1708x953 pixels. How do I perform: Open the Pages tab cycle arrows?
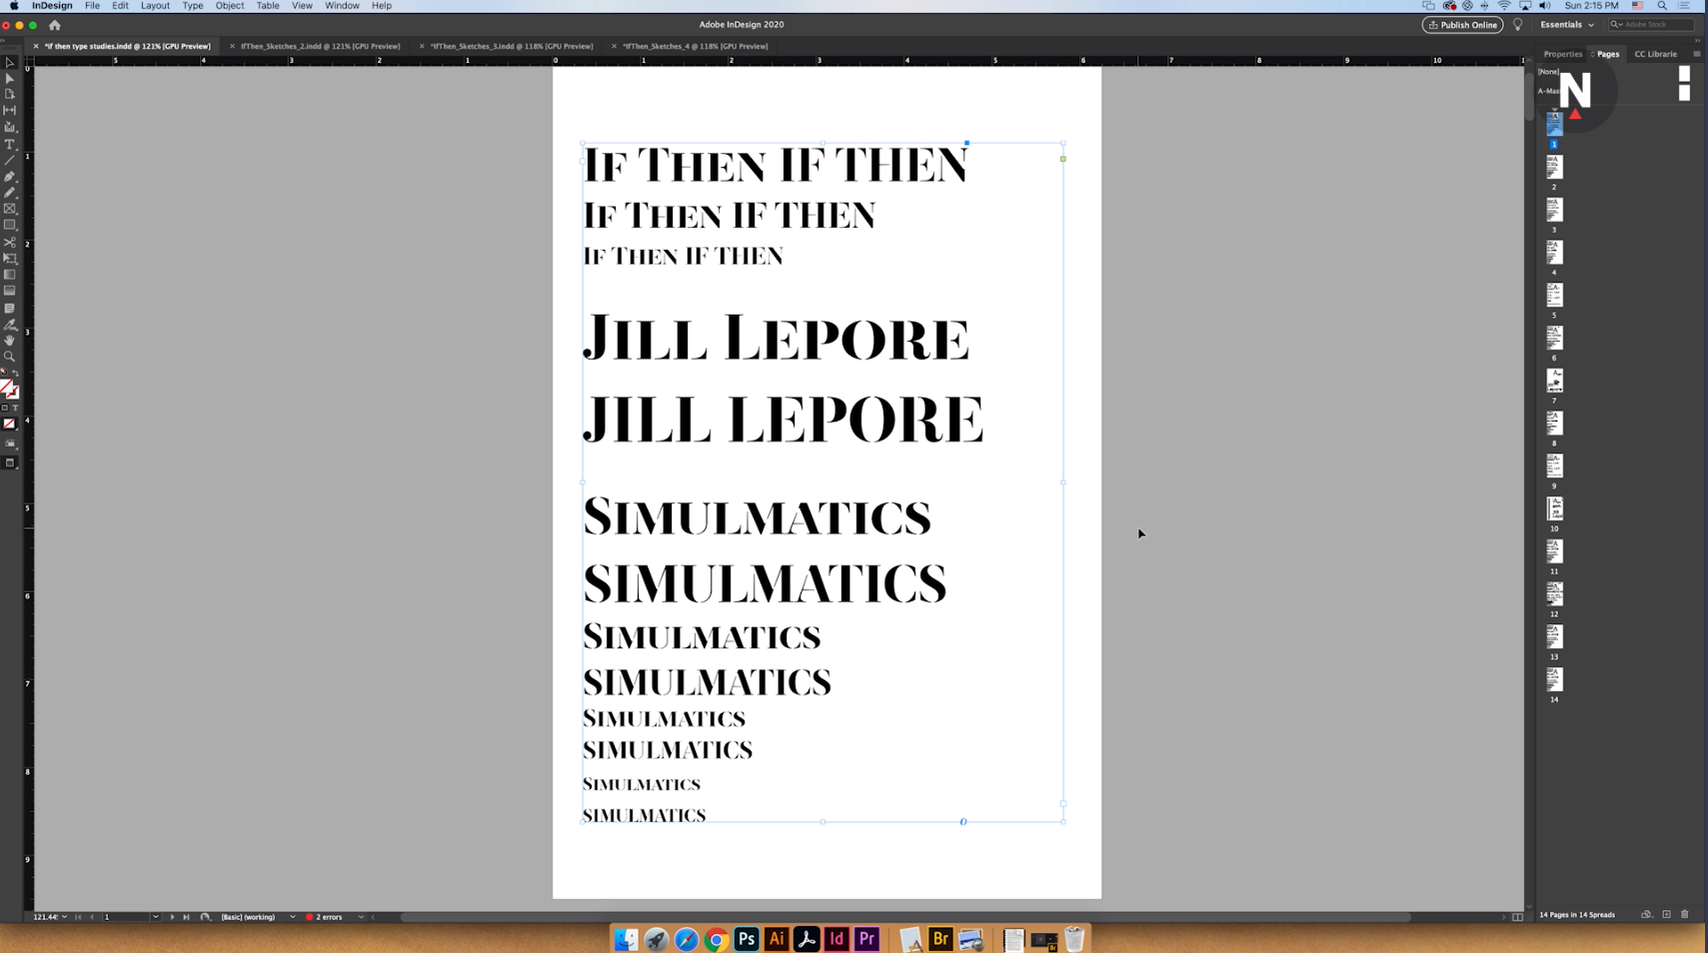[1592, 54]
